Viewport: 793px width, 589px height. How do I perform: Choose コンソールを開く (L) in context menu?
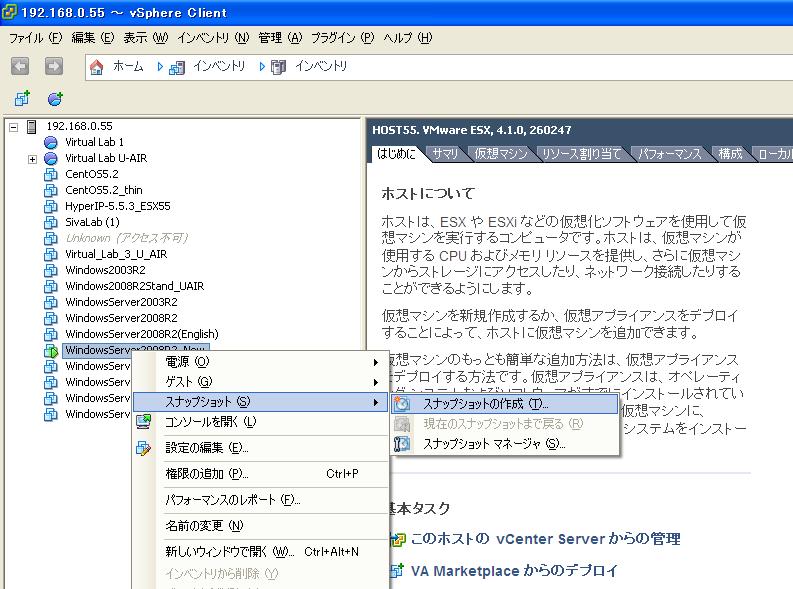tap(261, 422)
